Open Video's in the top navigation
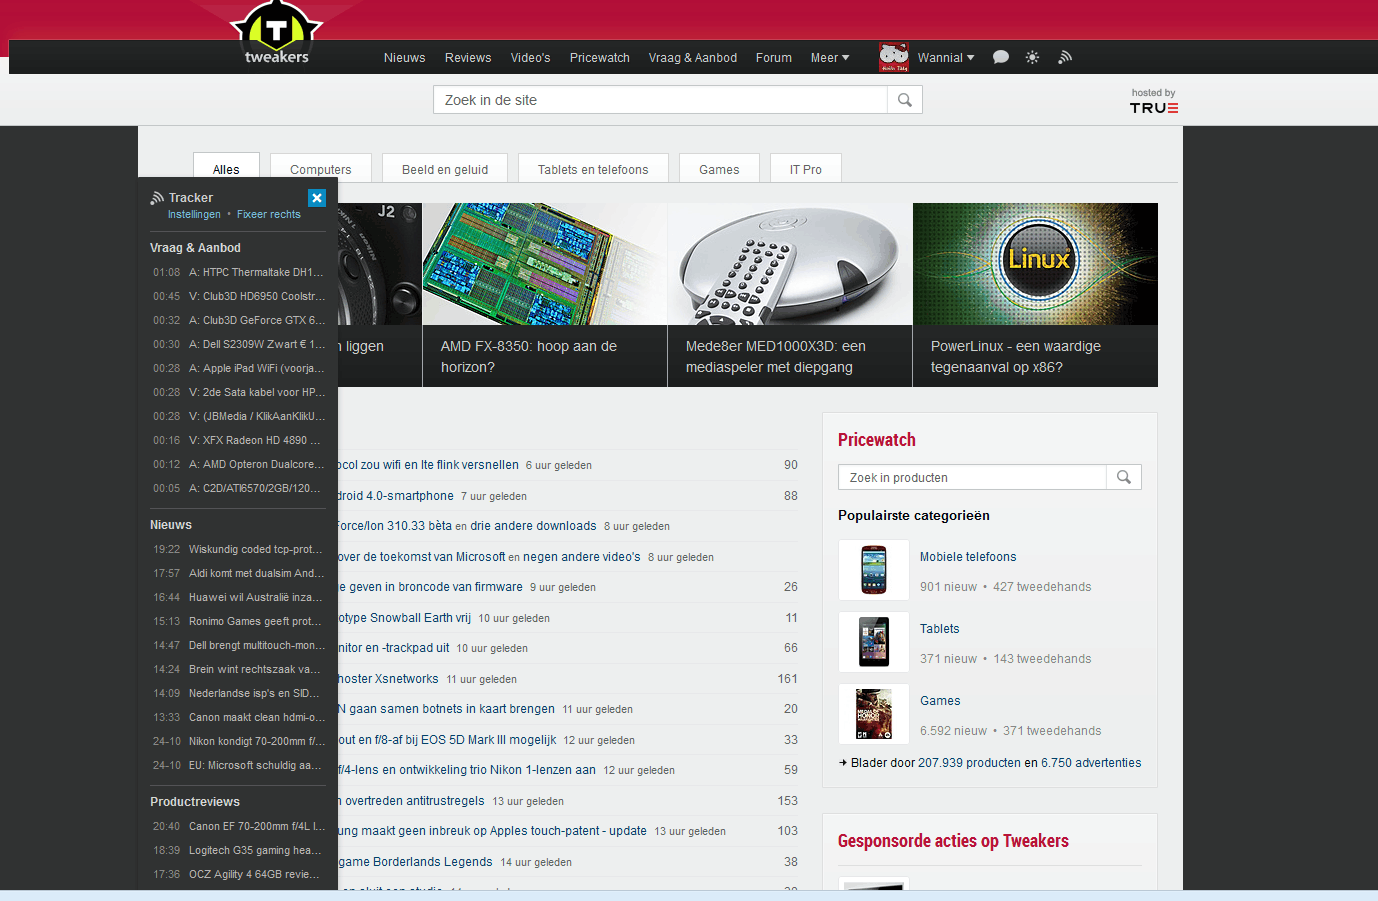1378x901 pixels. coord(530,58)
